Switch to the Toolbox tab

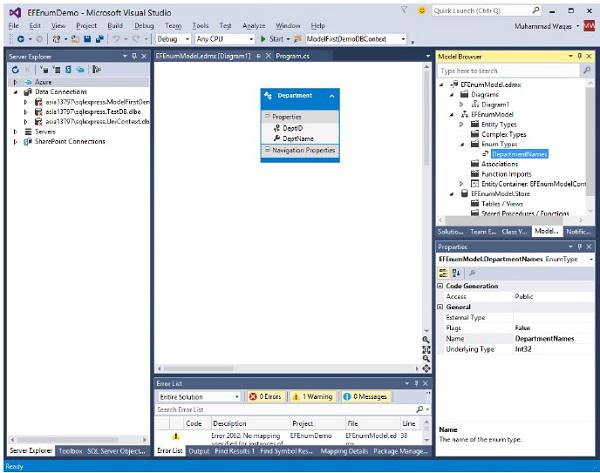click(70, 451)
